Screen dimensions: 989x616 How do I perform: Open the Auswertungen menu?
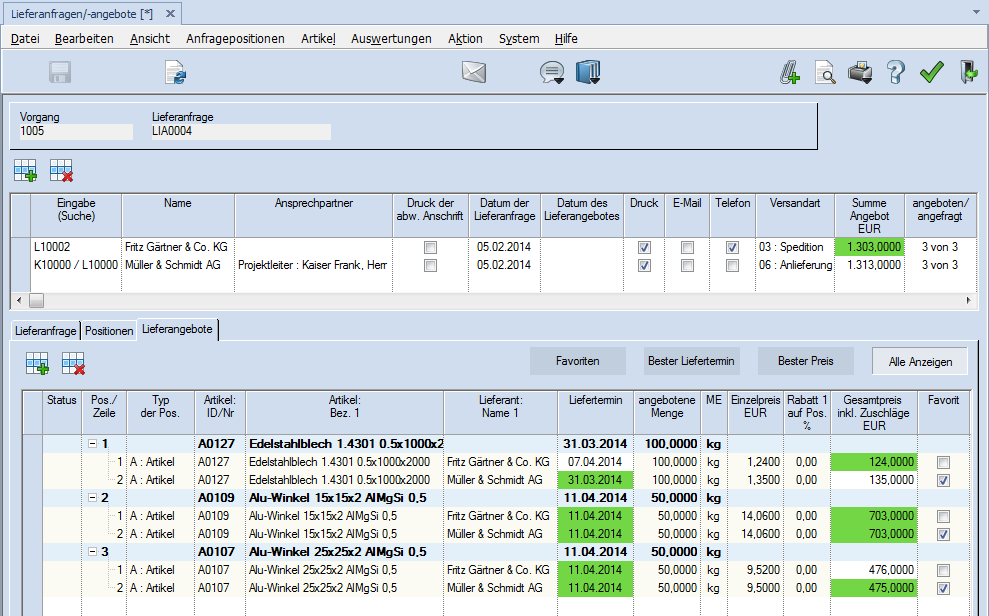pos(391,39)
